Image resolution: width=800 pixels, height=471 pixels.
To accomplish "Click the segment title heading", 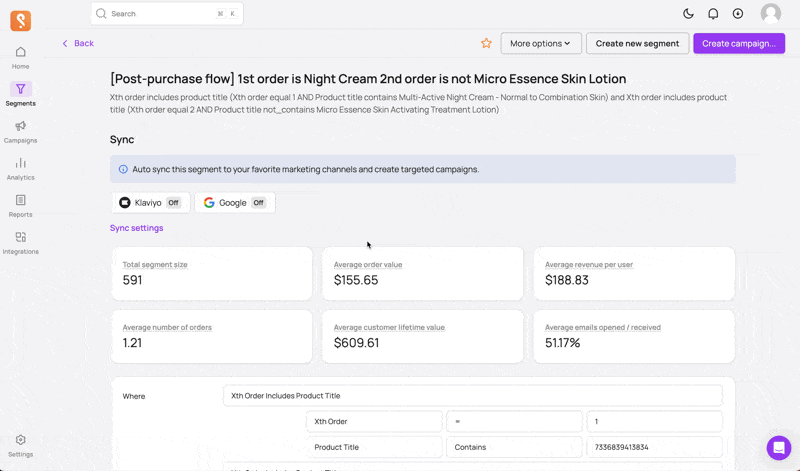I will point(368,79).
